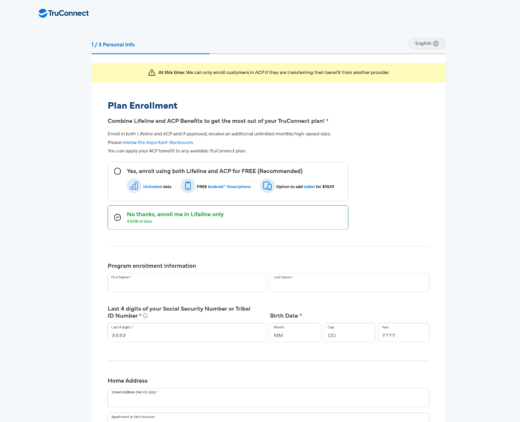Screen dimensions: 520x422
Task: Click the Birth Date label
Action: tap(284, 316)
